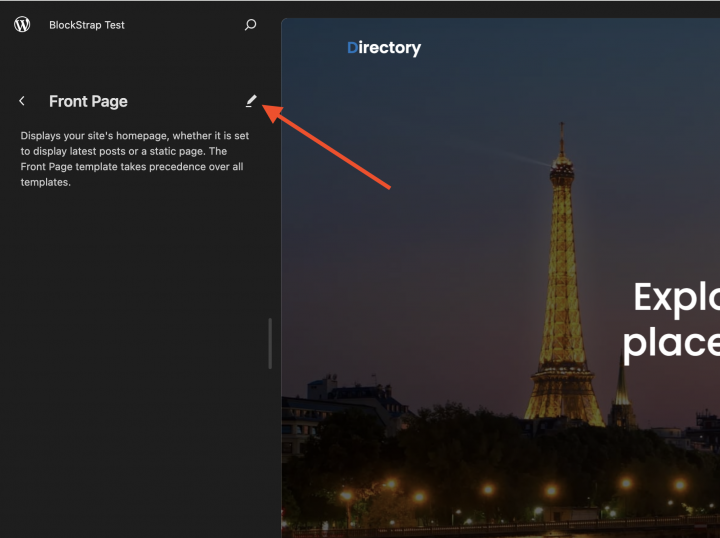Click the WordPress logo icon

22,25
